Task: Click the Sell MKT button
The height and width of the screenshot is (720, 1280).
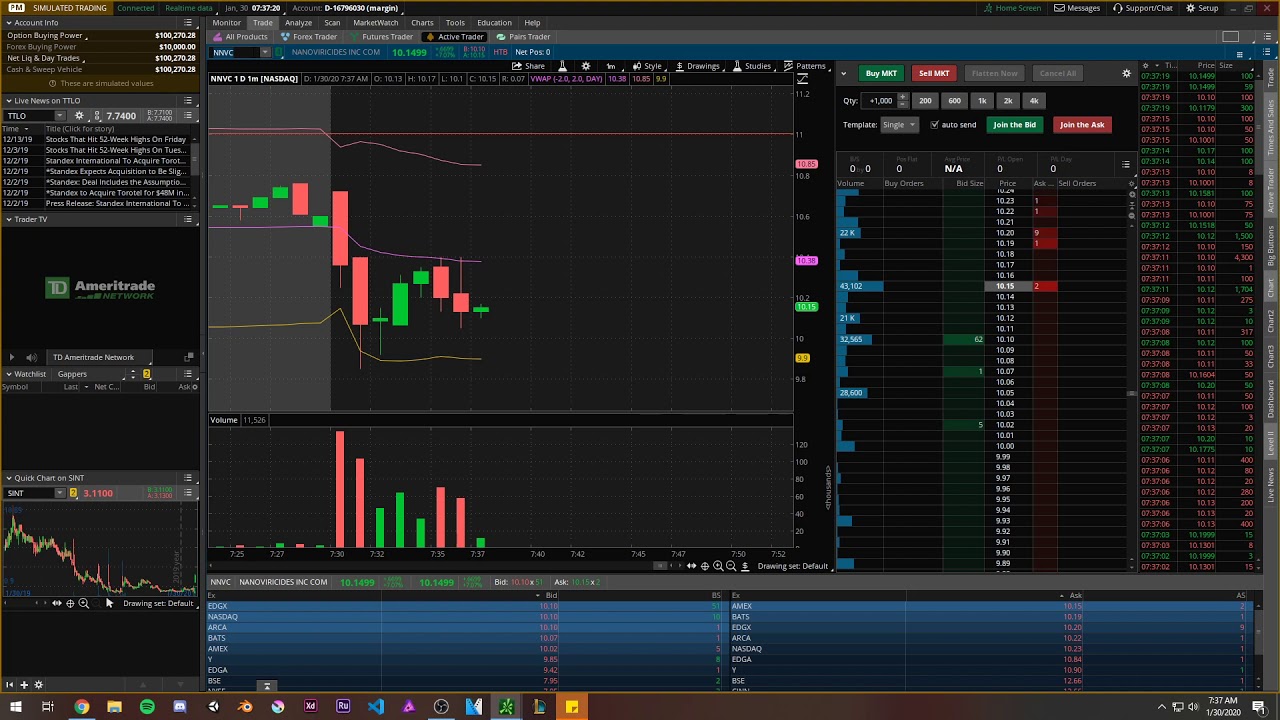Action: click(x=934, y=73)
